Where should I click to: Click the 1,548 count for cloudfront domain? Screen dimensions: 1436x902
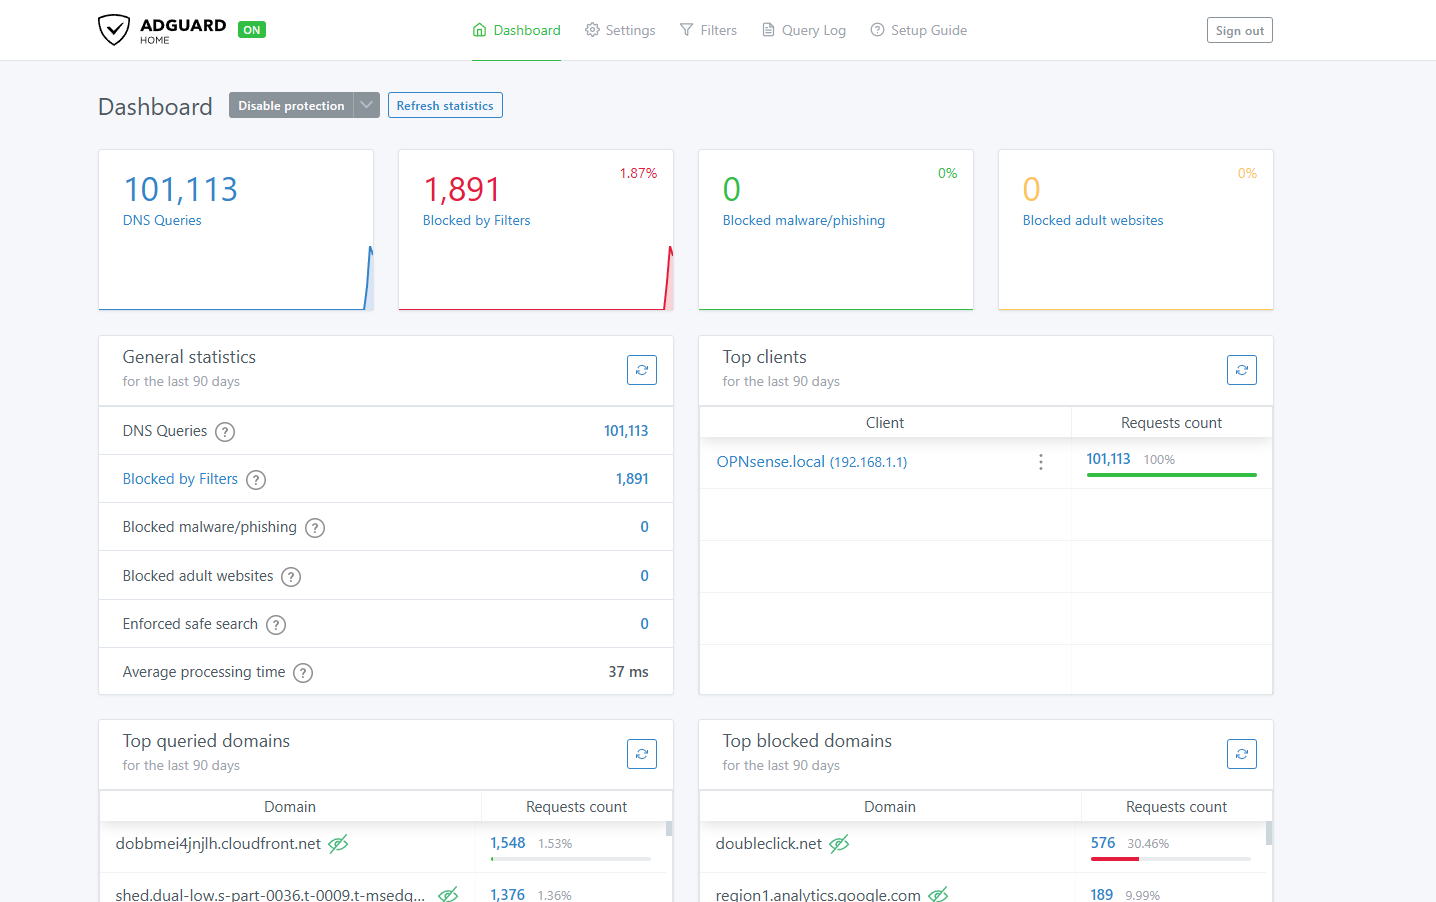point(508,843)
